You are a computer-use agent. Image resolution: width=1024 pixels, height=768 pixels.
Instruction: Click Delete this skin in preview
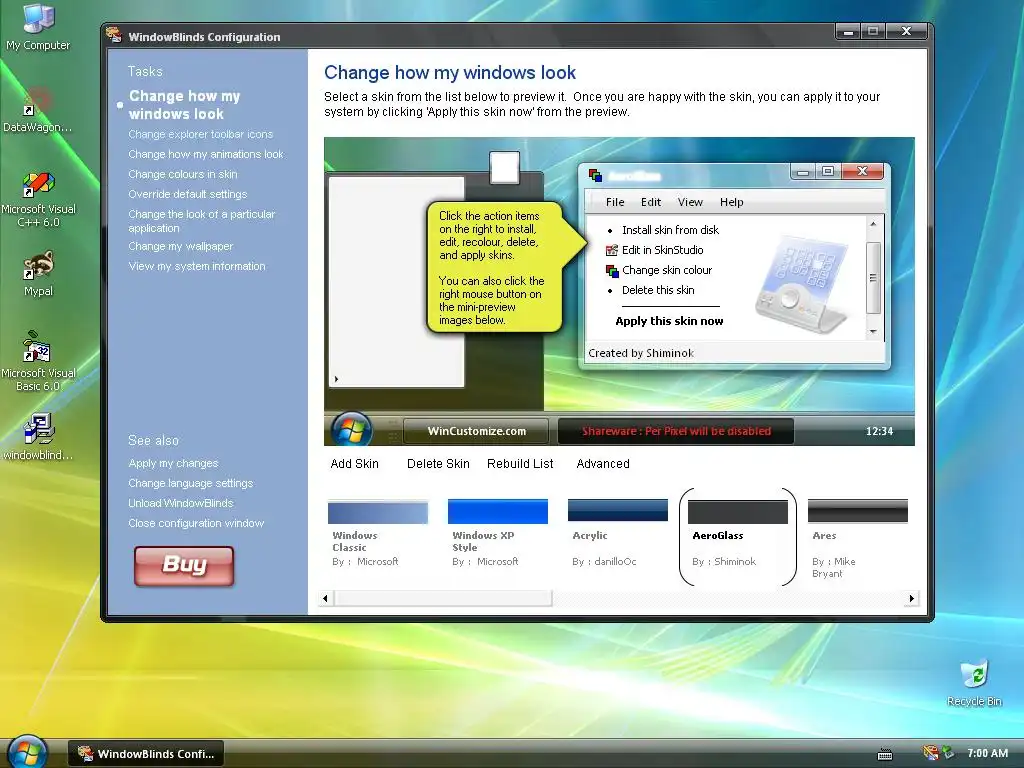coord(658,290)
